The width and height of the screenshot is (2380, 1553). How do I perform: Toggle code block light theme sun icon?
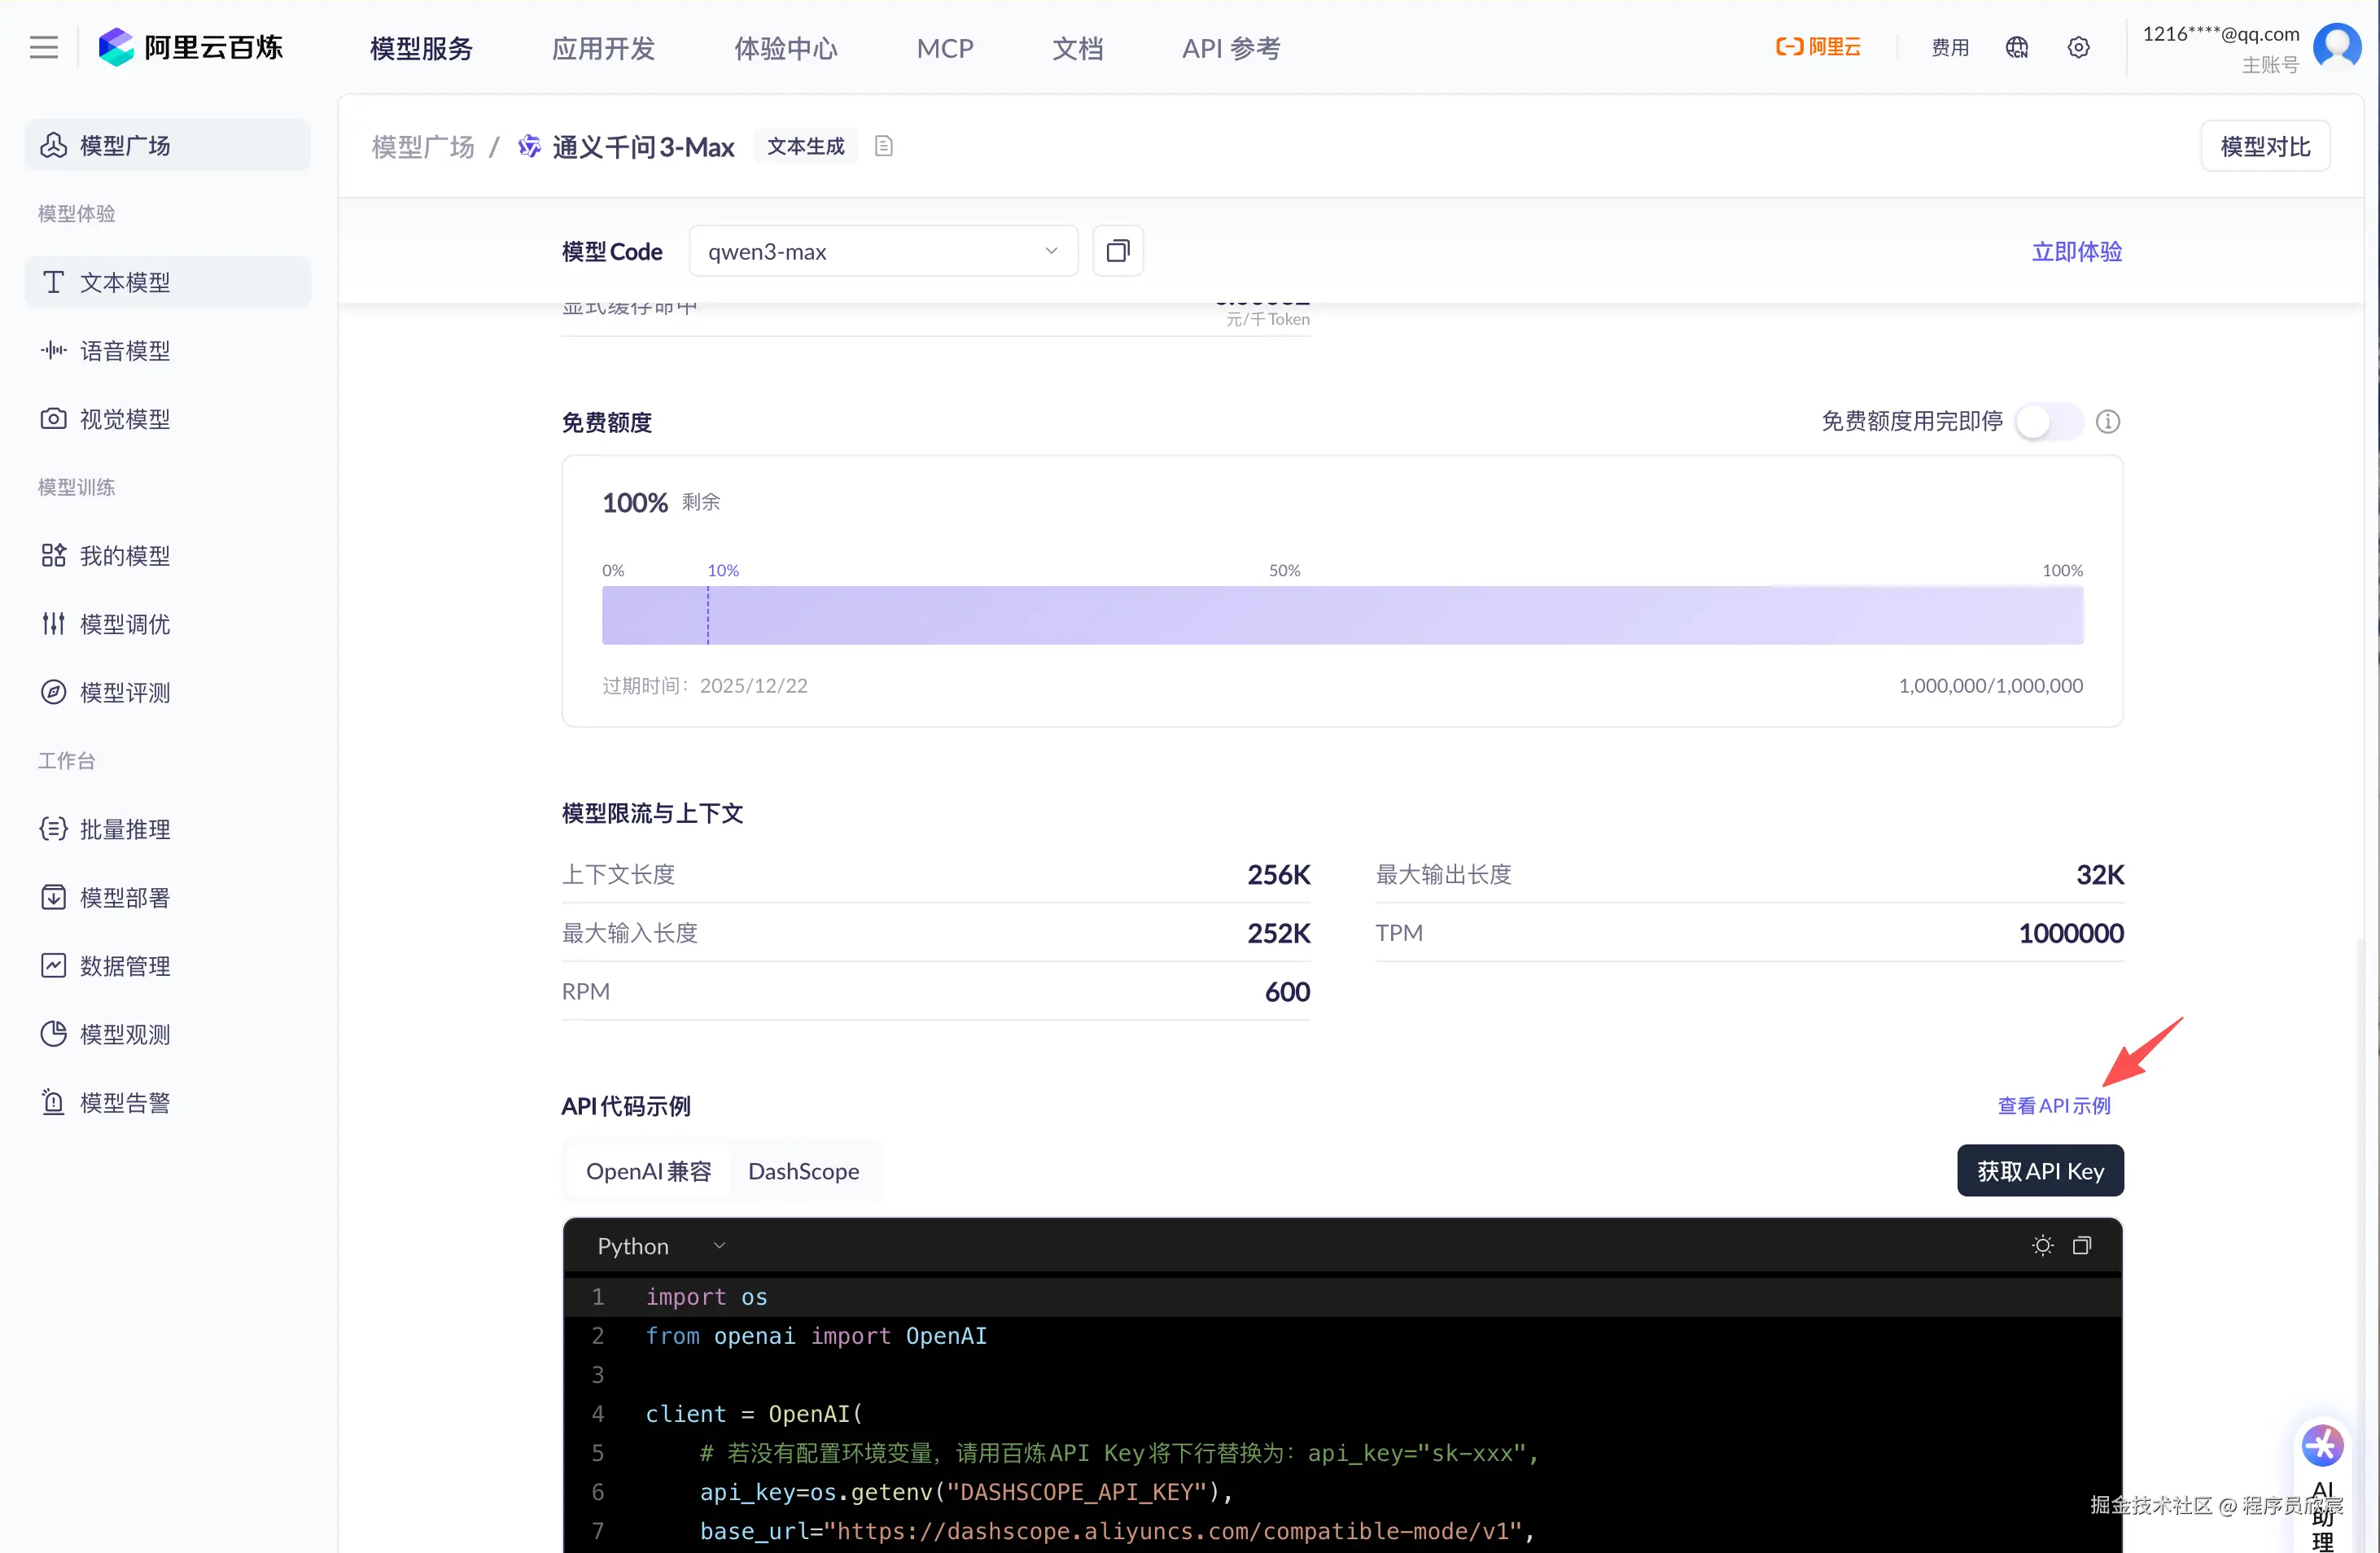click(2042, 1245)
